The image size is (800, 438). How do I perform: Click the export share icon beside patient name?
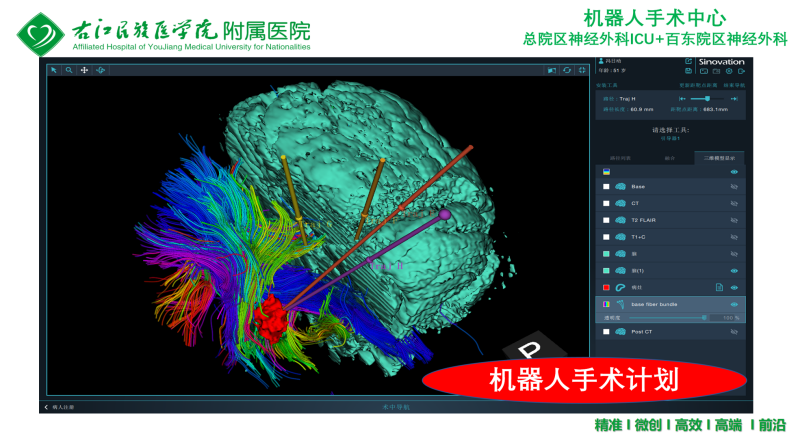[688, 61]
